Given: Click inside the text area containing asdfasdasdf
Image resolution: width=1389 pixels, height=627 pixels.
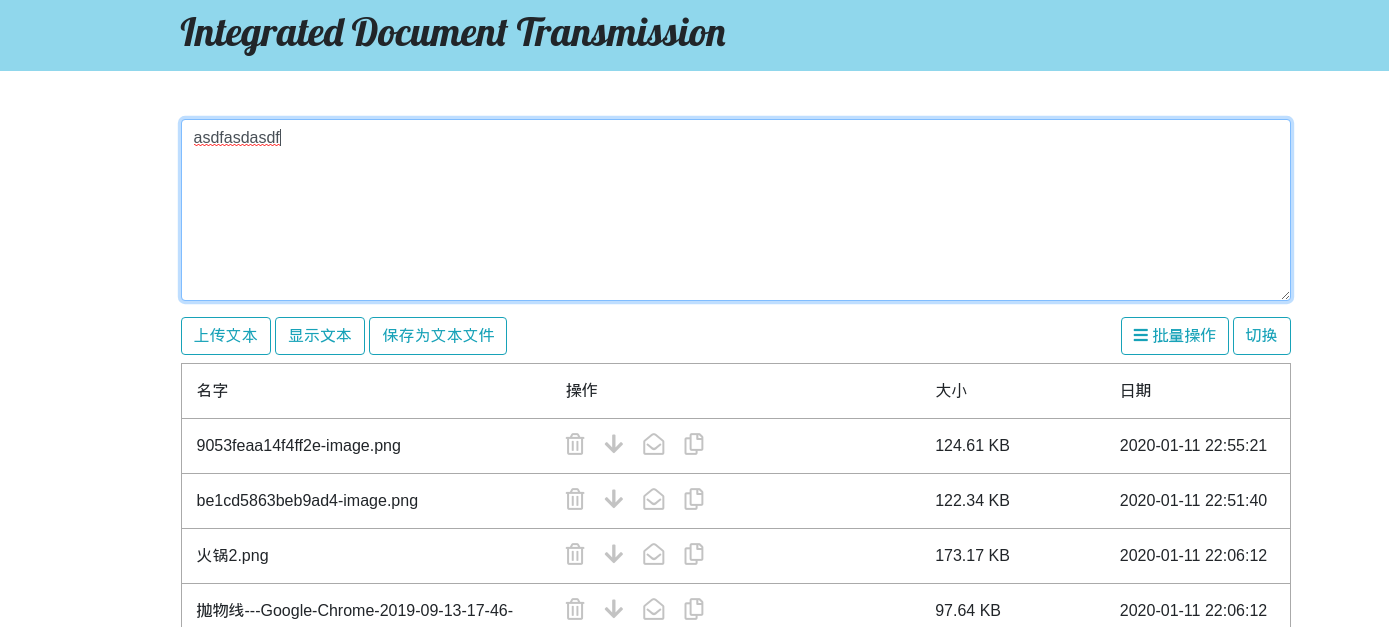Looking at the screenshot, I should click(735, 210).
